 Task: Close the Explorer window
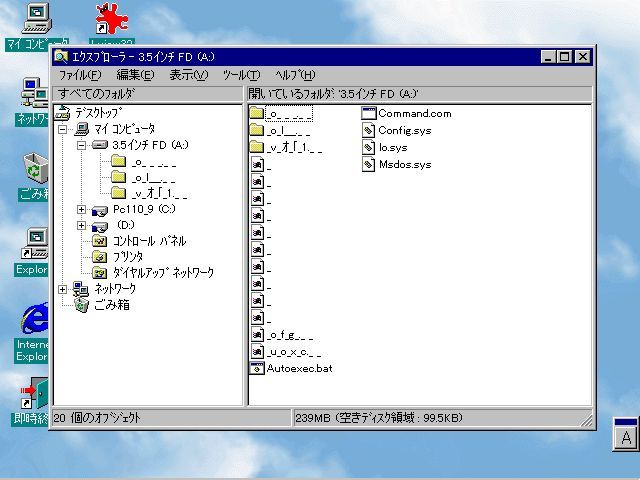[583, 57]
